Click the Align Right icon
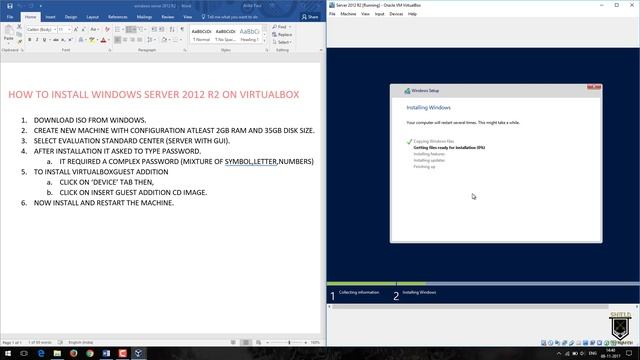 [x=132, y=40]
